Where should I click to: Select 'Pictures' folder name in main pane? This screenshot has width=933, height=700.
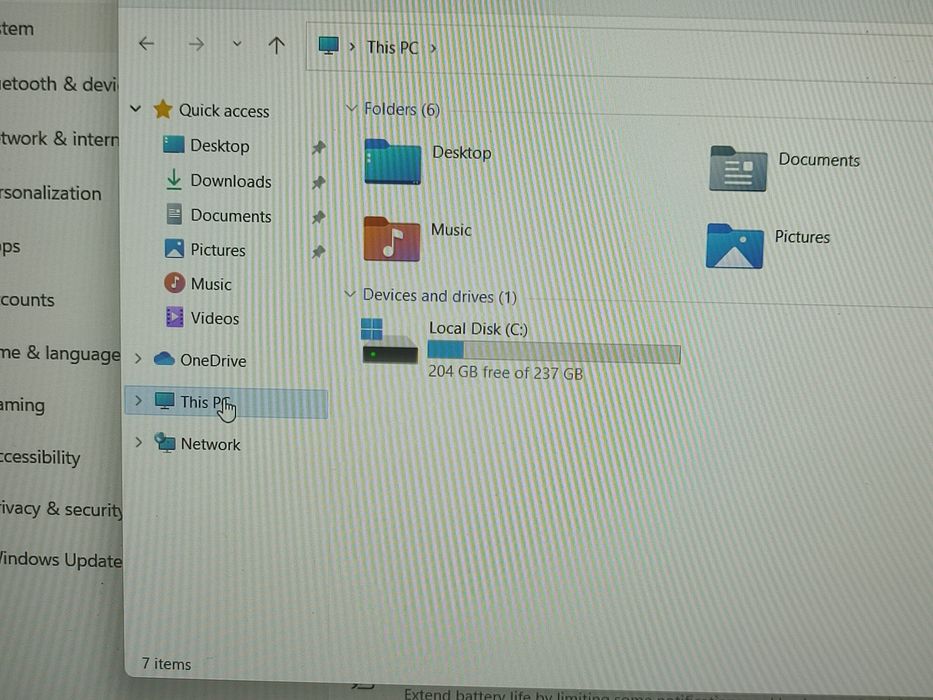pyautogui.click(x=802, y=237)
